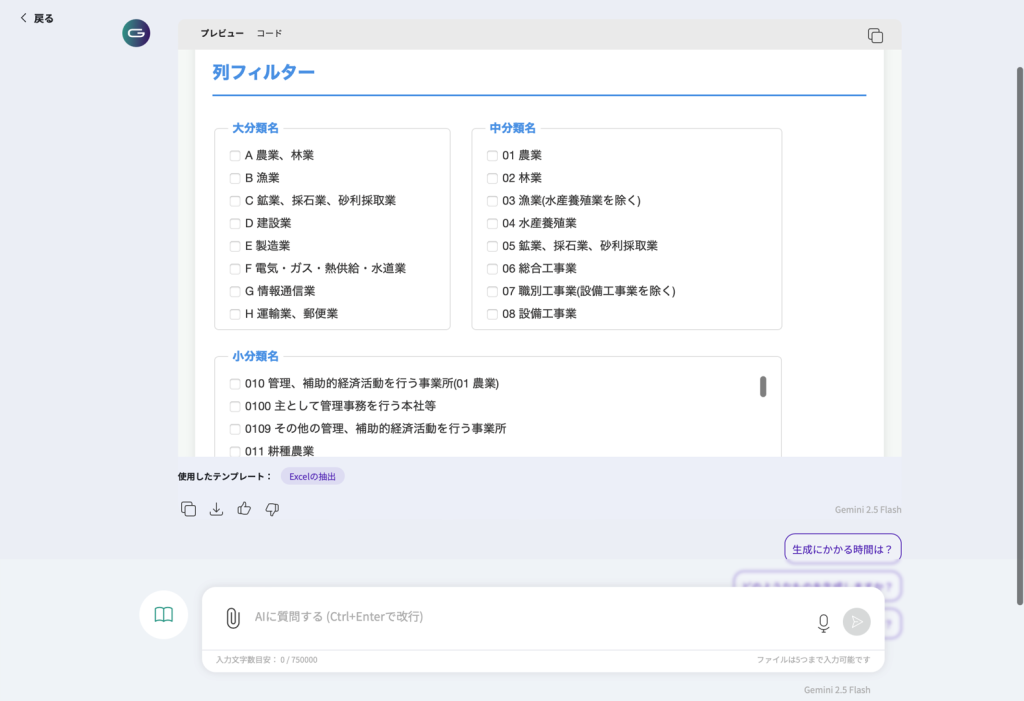Screen dimensions: 1024x701
Task: Click the 生成にかかる時間は？ suggestion
Action: (842, 549)
